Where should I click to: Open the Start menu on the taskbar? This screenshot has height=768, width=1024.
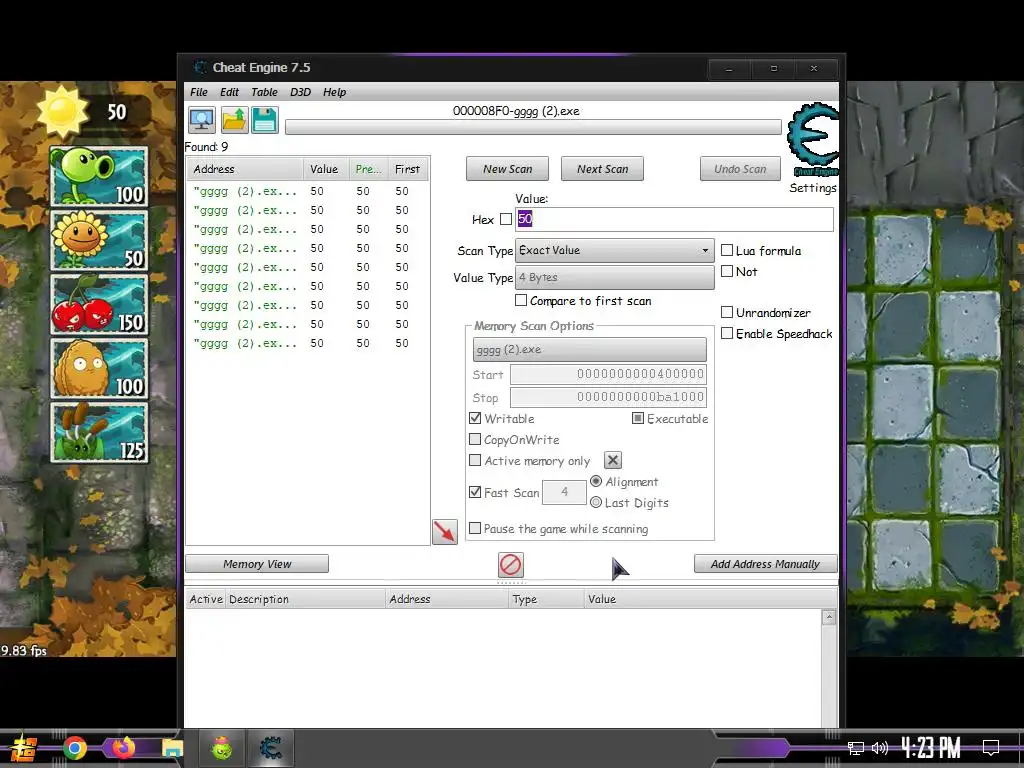(x=22, y=748)
